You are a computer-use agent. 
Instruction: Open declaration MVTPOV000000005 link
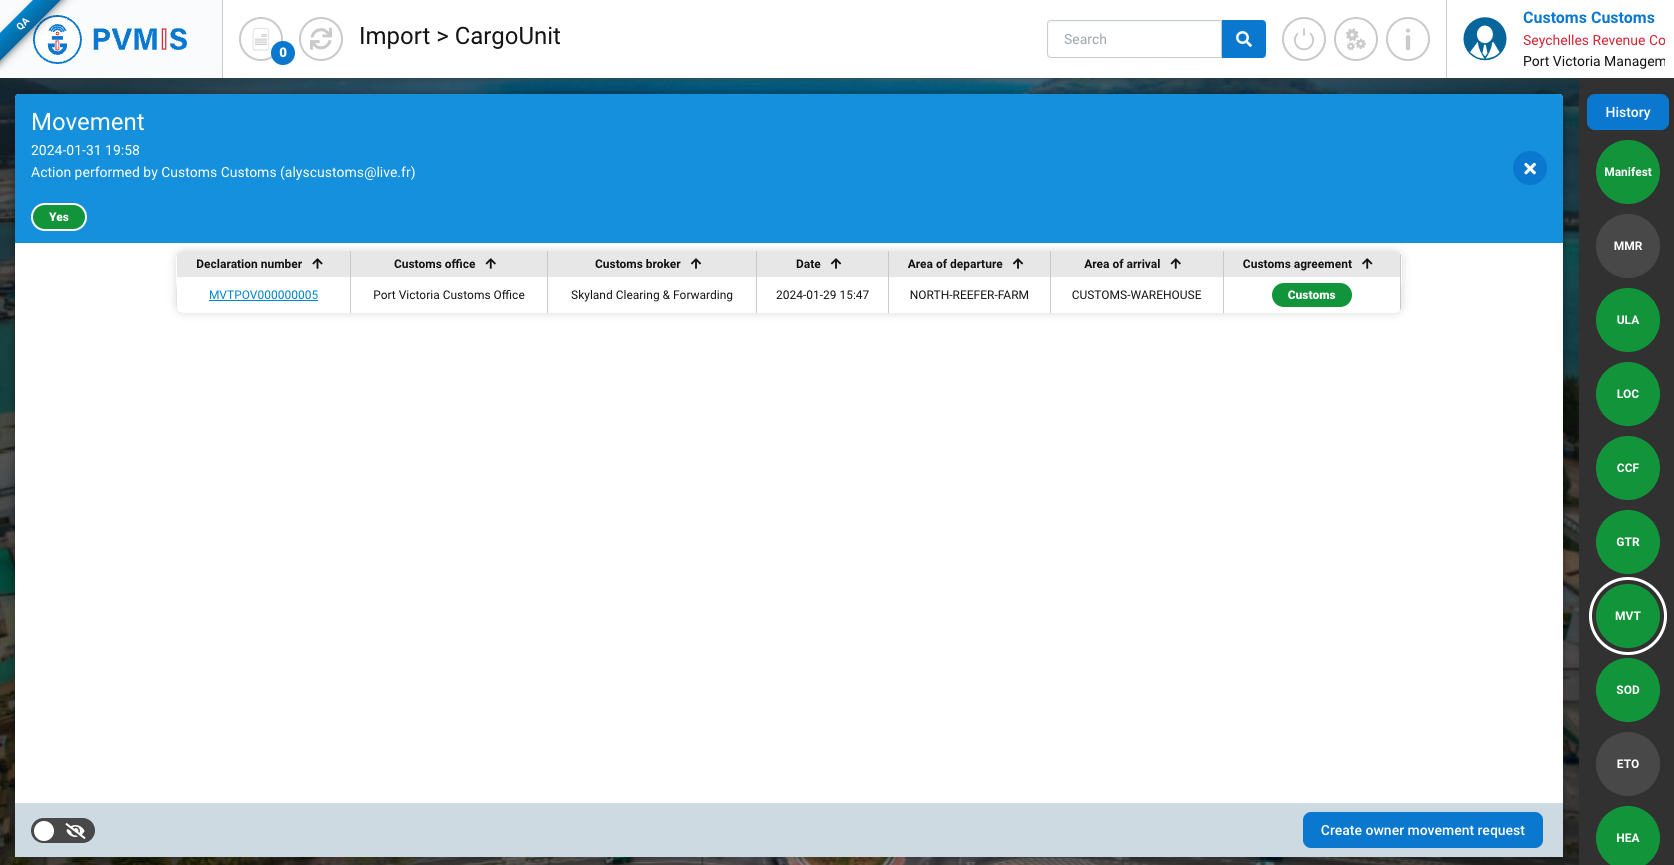tap(263, 295)
